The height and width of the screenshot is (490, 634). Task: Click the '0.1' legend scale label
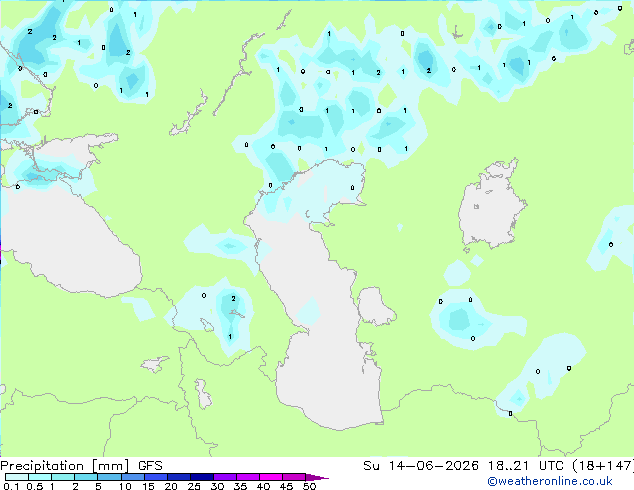click(x=11, y=486)
